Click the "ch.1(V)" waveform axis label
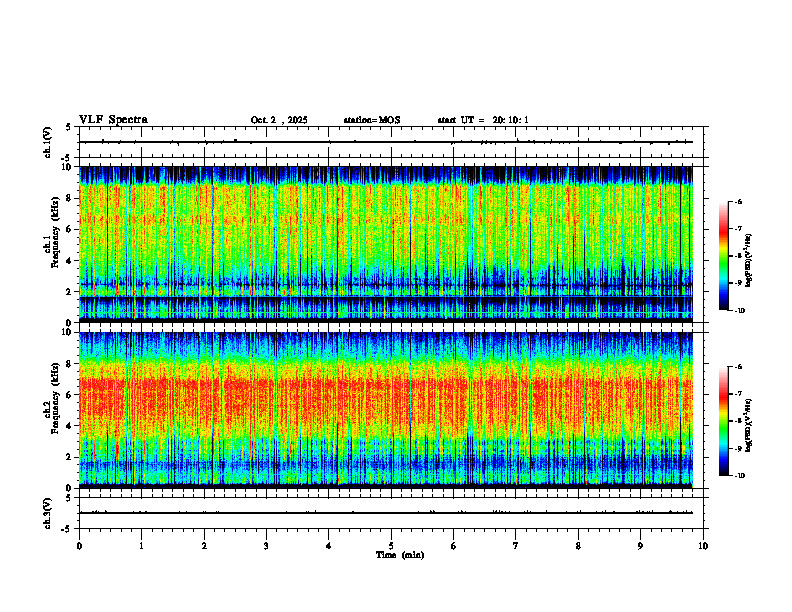Viewport: 792px width, 612px height. (48, 142)
